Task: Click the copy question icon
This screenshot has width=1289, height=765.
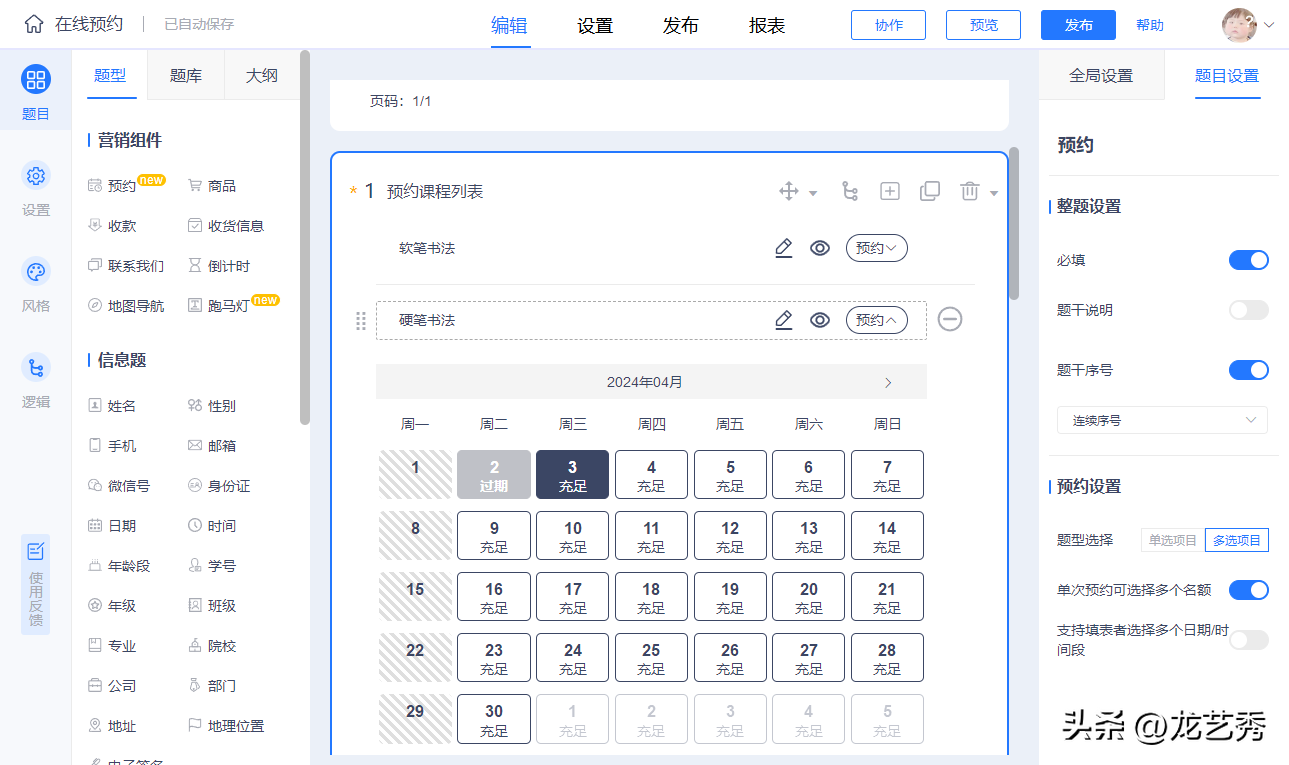Action: (x=930, y=191)
